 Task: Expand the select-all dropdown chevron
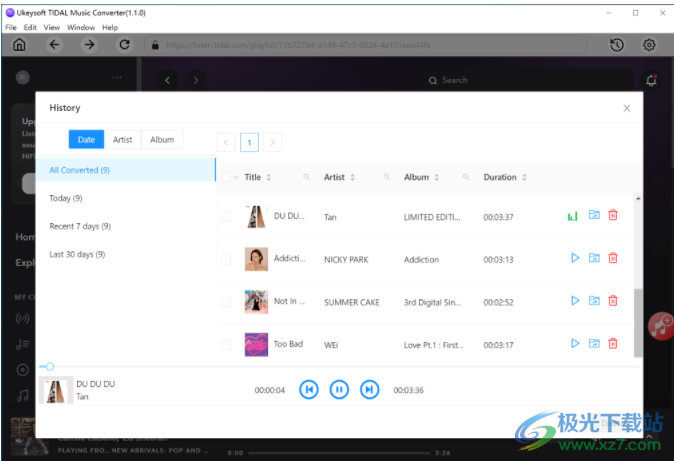click(236, 177)
